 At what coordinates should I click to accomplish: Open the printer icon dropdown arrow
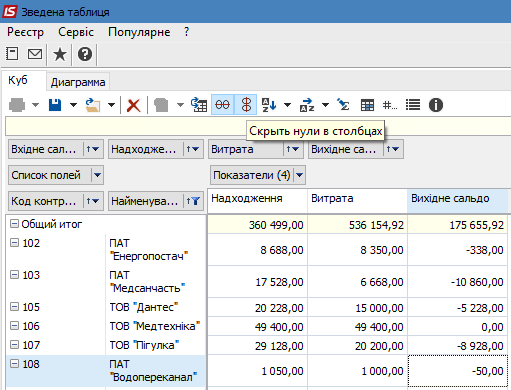[x=35, y=105]
